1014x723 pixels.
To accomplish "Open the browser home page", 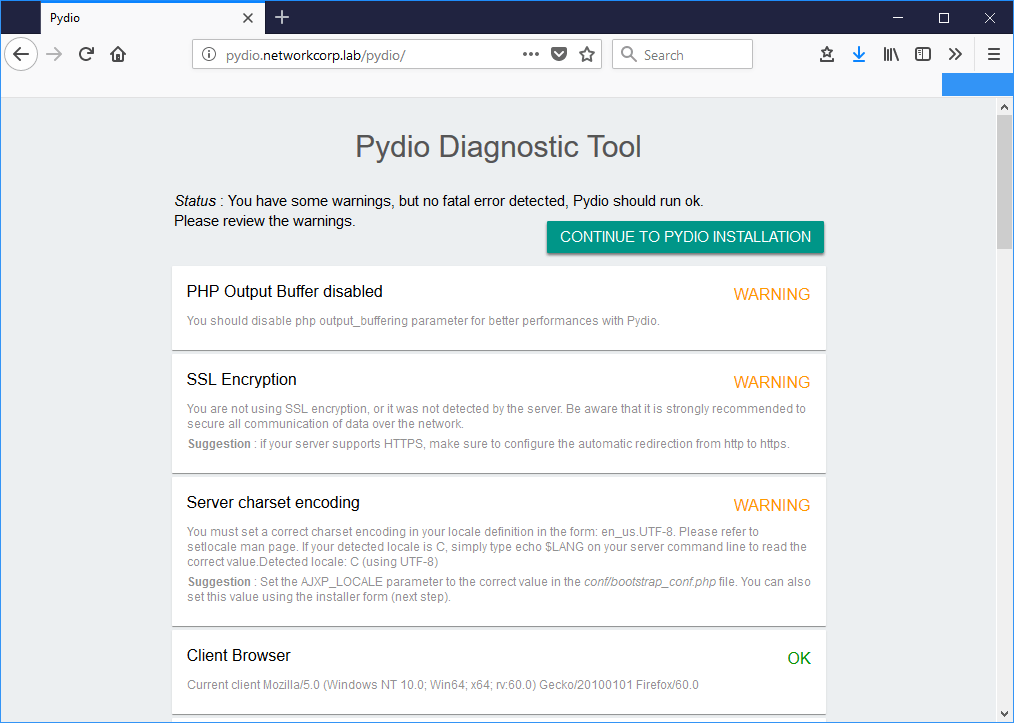I will click(118, 54).
